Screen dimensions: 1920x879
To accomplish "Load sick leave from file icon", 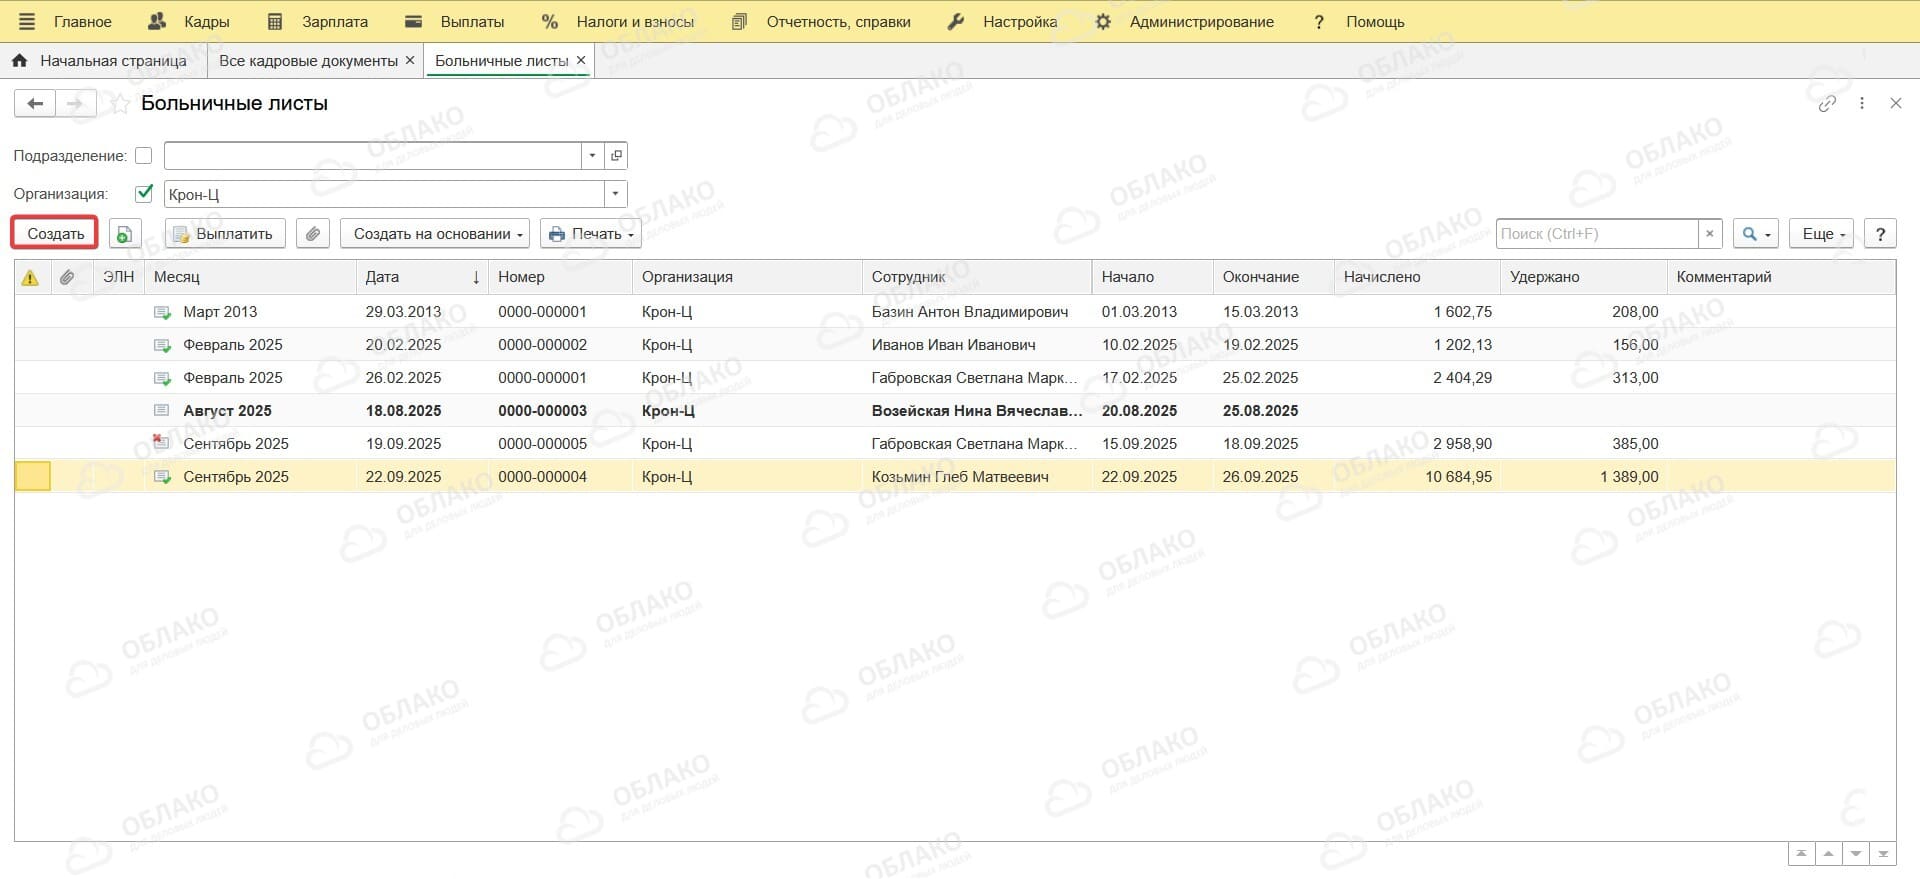I will 125,234.
